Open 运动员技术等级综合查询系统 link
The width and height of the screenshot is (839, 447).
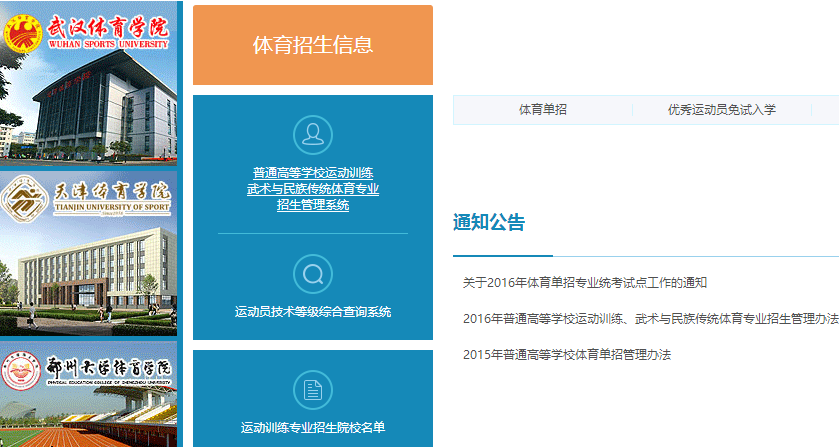coord(312,312)
